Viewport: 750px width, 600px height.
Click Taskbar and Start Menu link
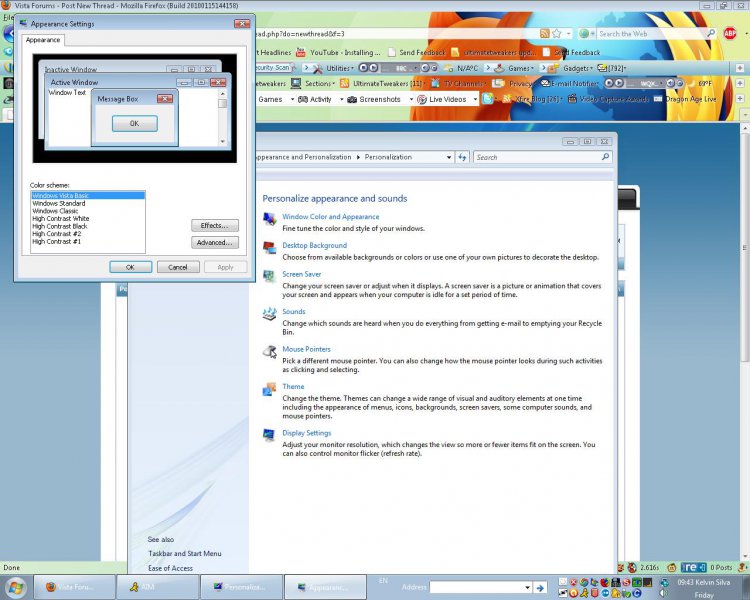185,554
